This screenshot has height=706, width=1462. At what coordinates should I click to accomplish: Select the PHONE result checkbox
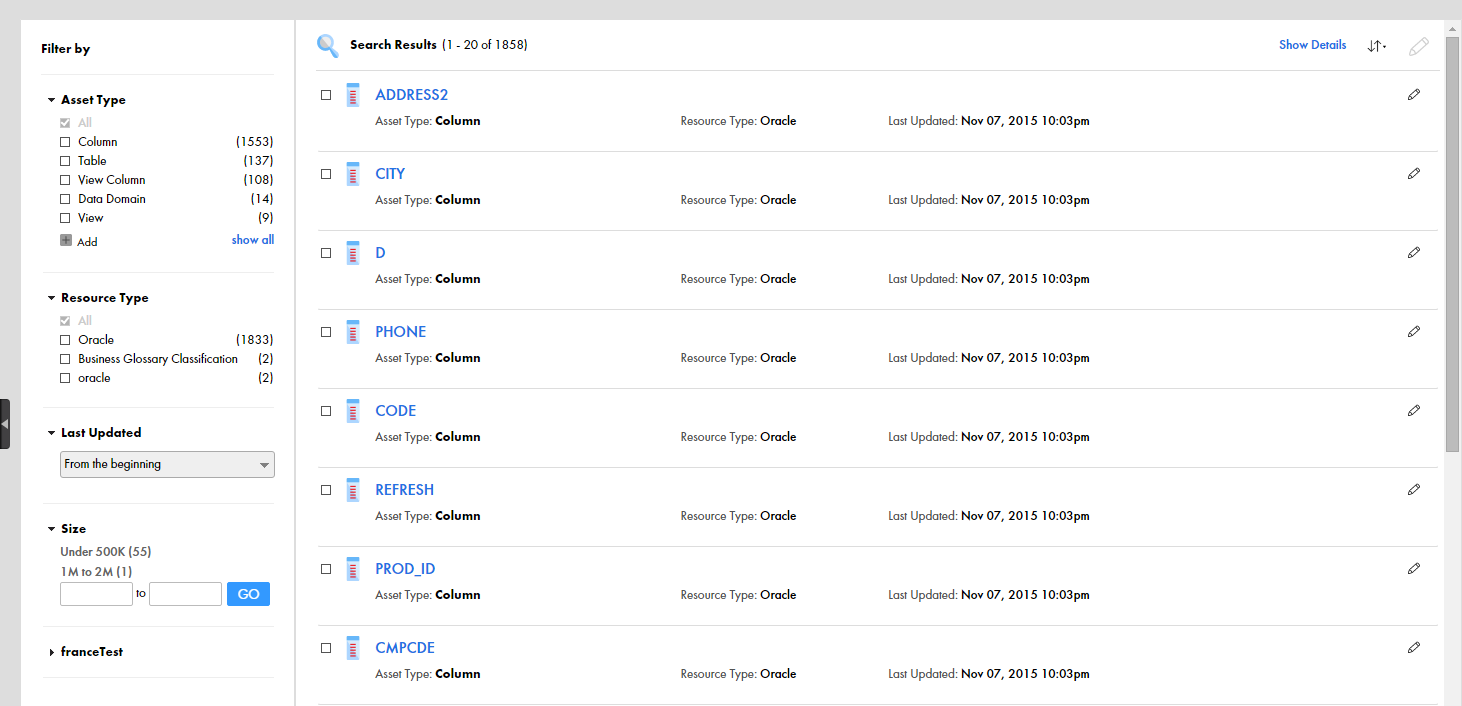[x=326, y=332]
